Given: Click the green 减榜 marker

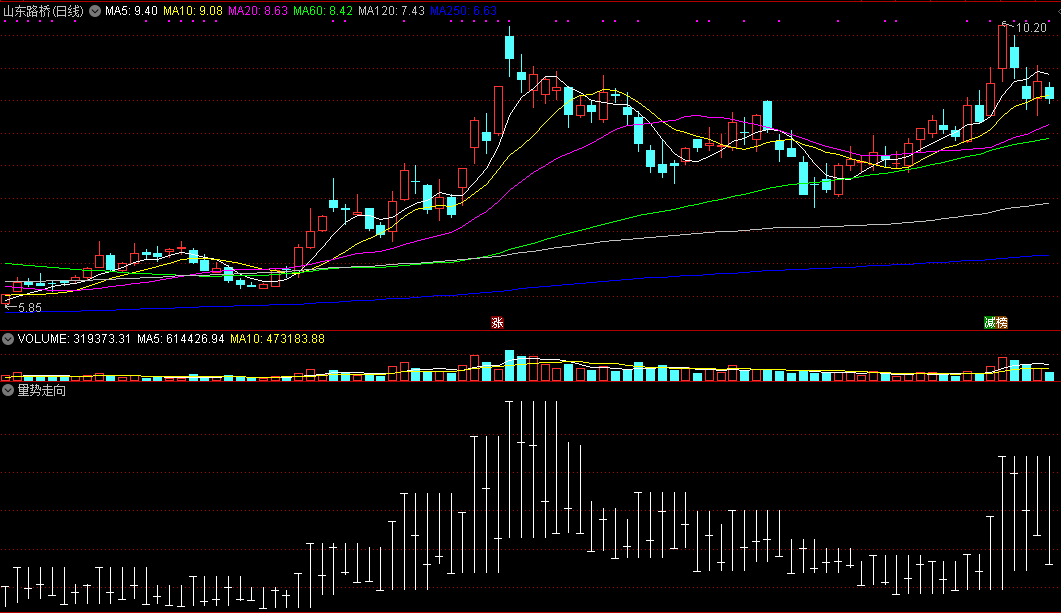Looking at the screenshot, I should [995, 323].
